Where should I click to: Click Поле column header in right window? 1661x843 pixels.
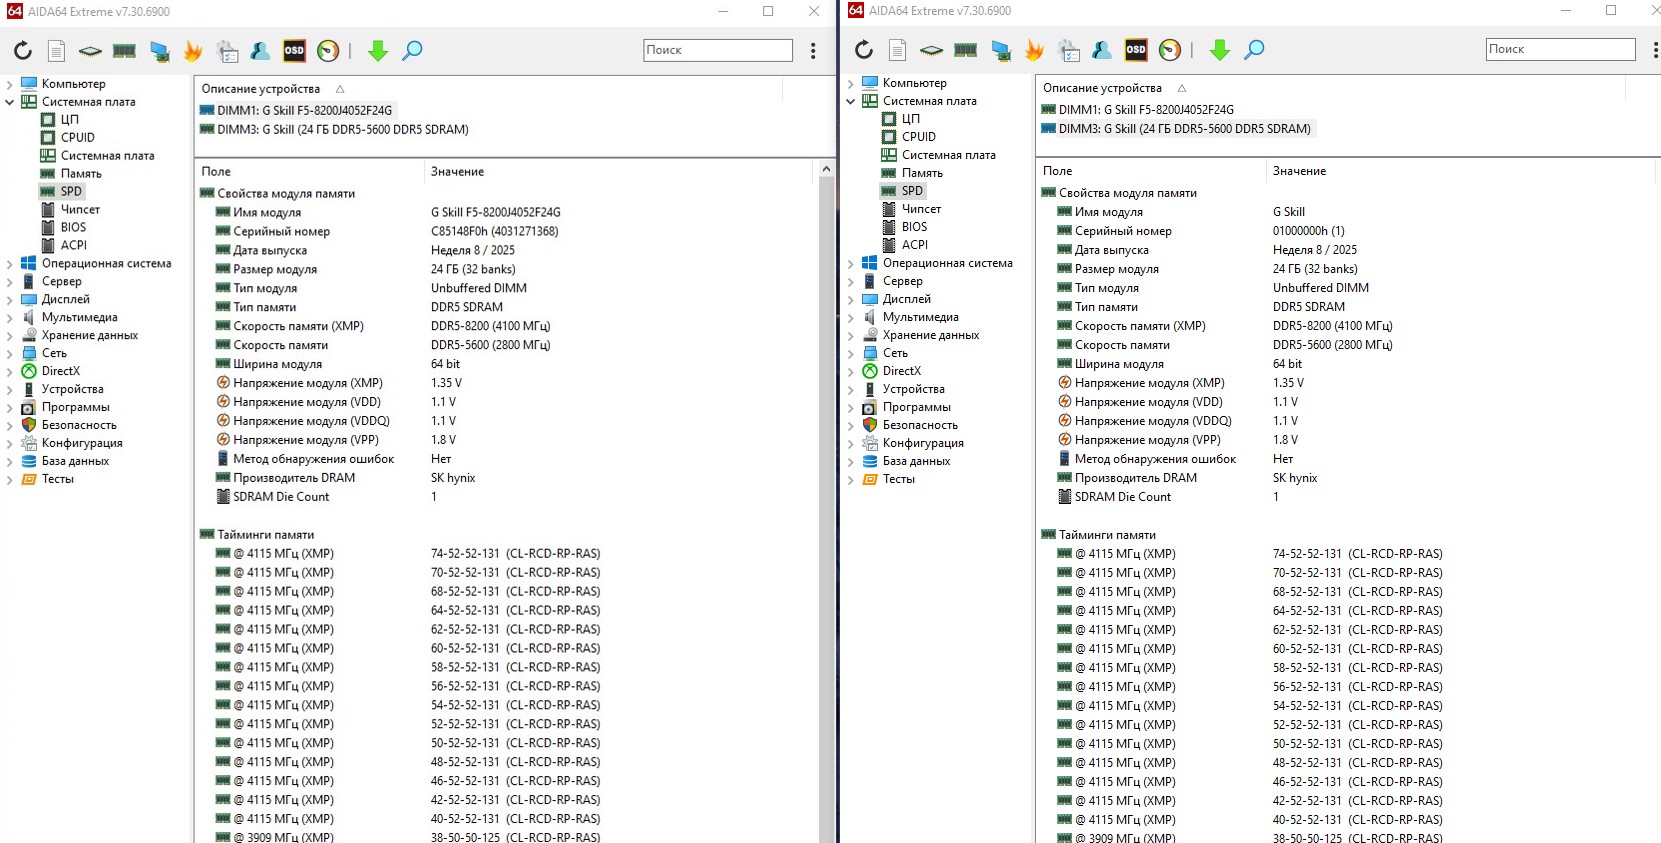pos(1057,171)
